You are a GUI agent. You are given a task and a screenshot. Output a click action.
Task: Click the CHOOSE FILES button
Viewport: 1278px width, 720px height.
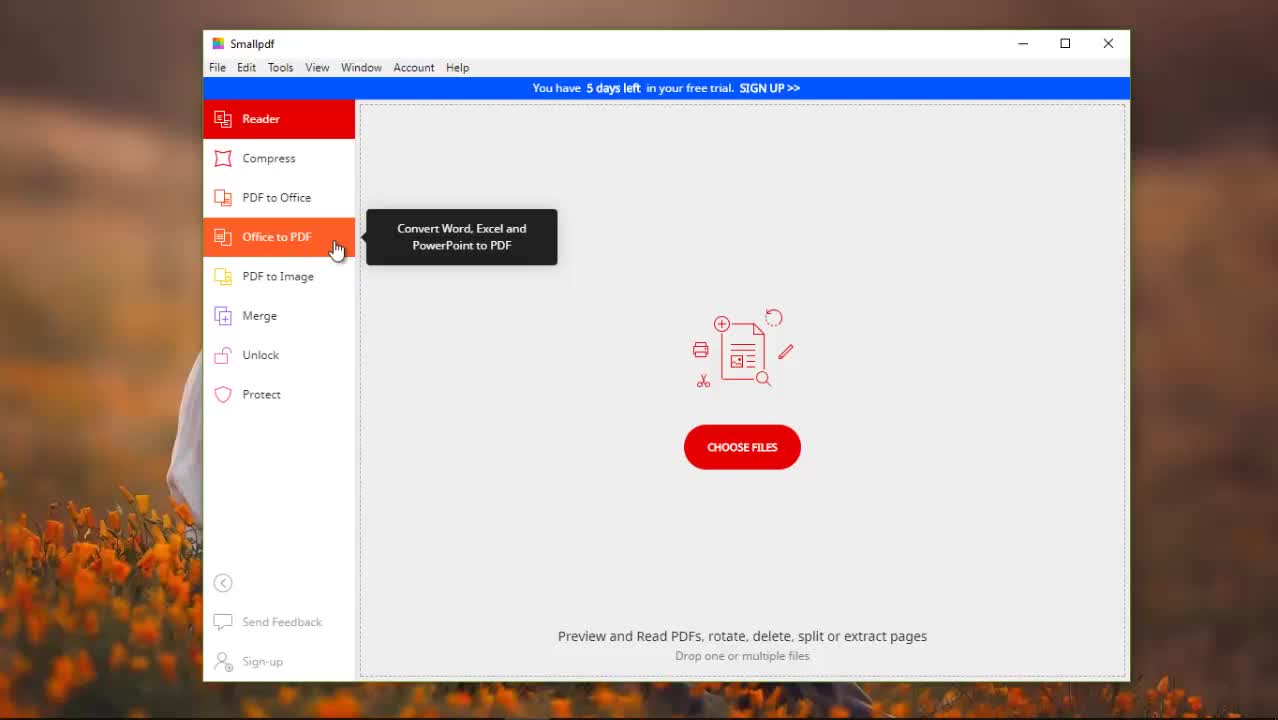tap(742, 447)
